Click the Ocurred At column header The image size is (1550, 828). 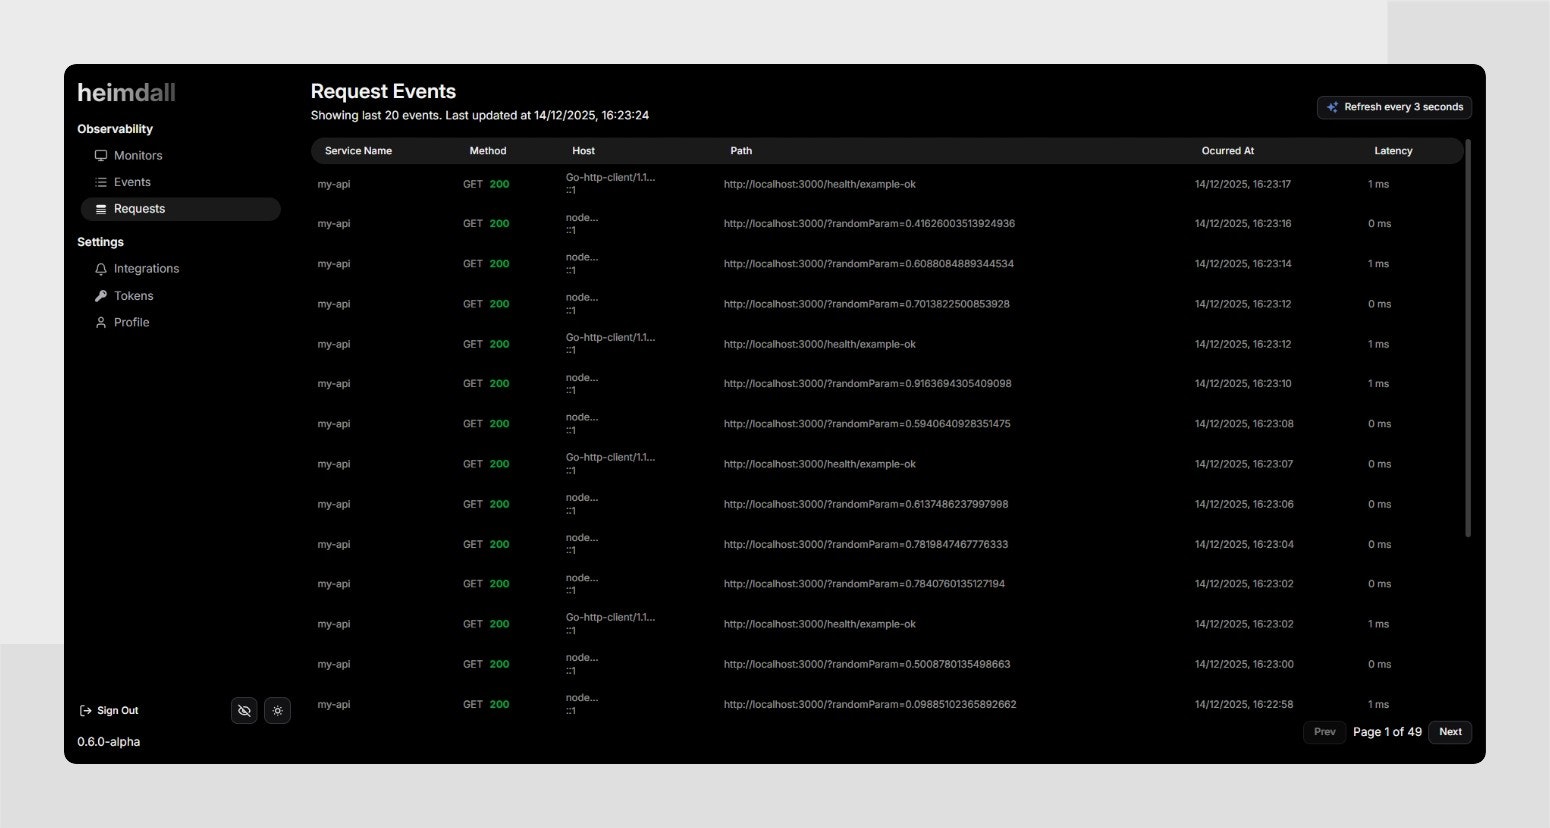pyautogui.click(x=1227, y=150)
